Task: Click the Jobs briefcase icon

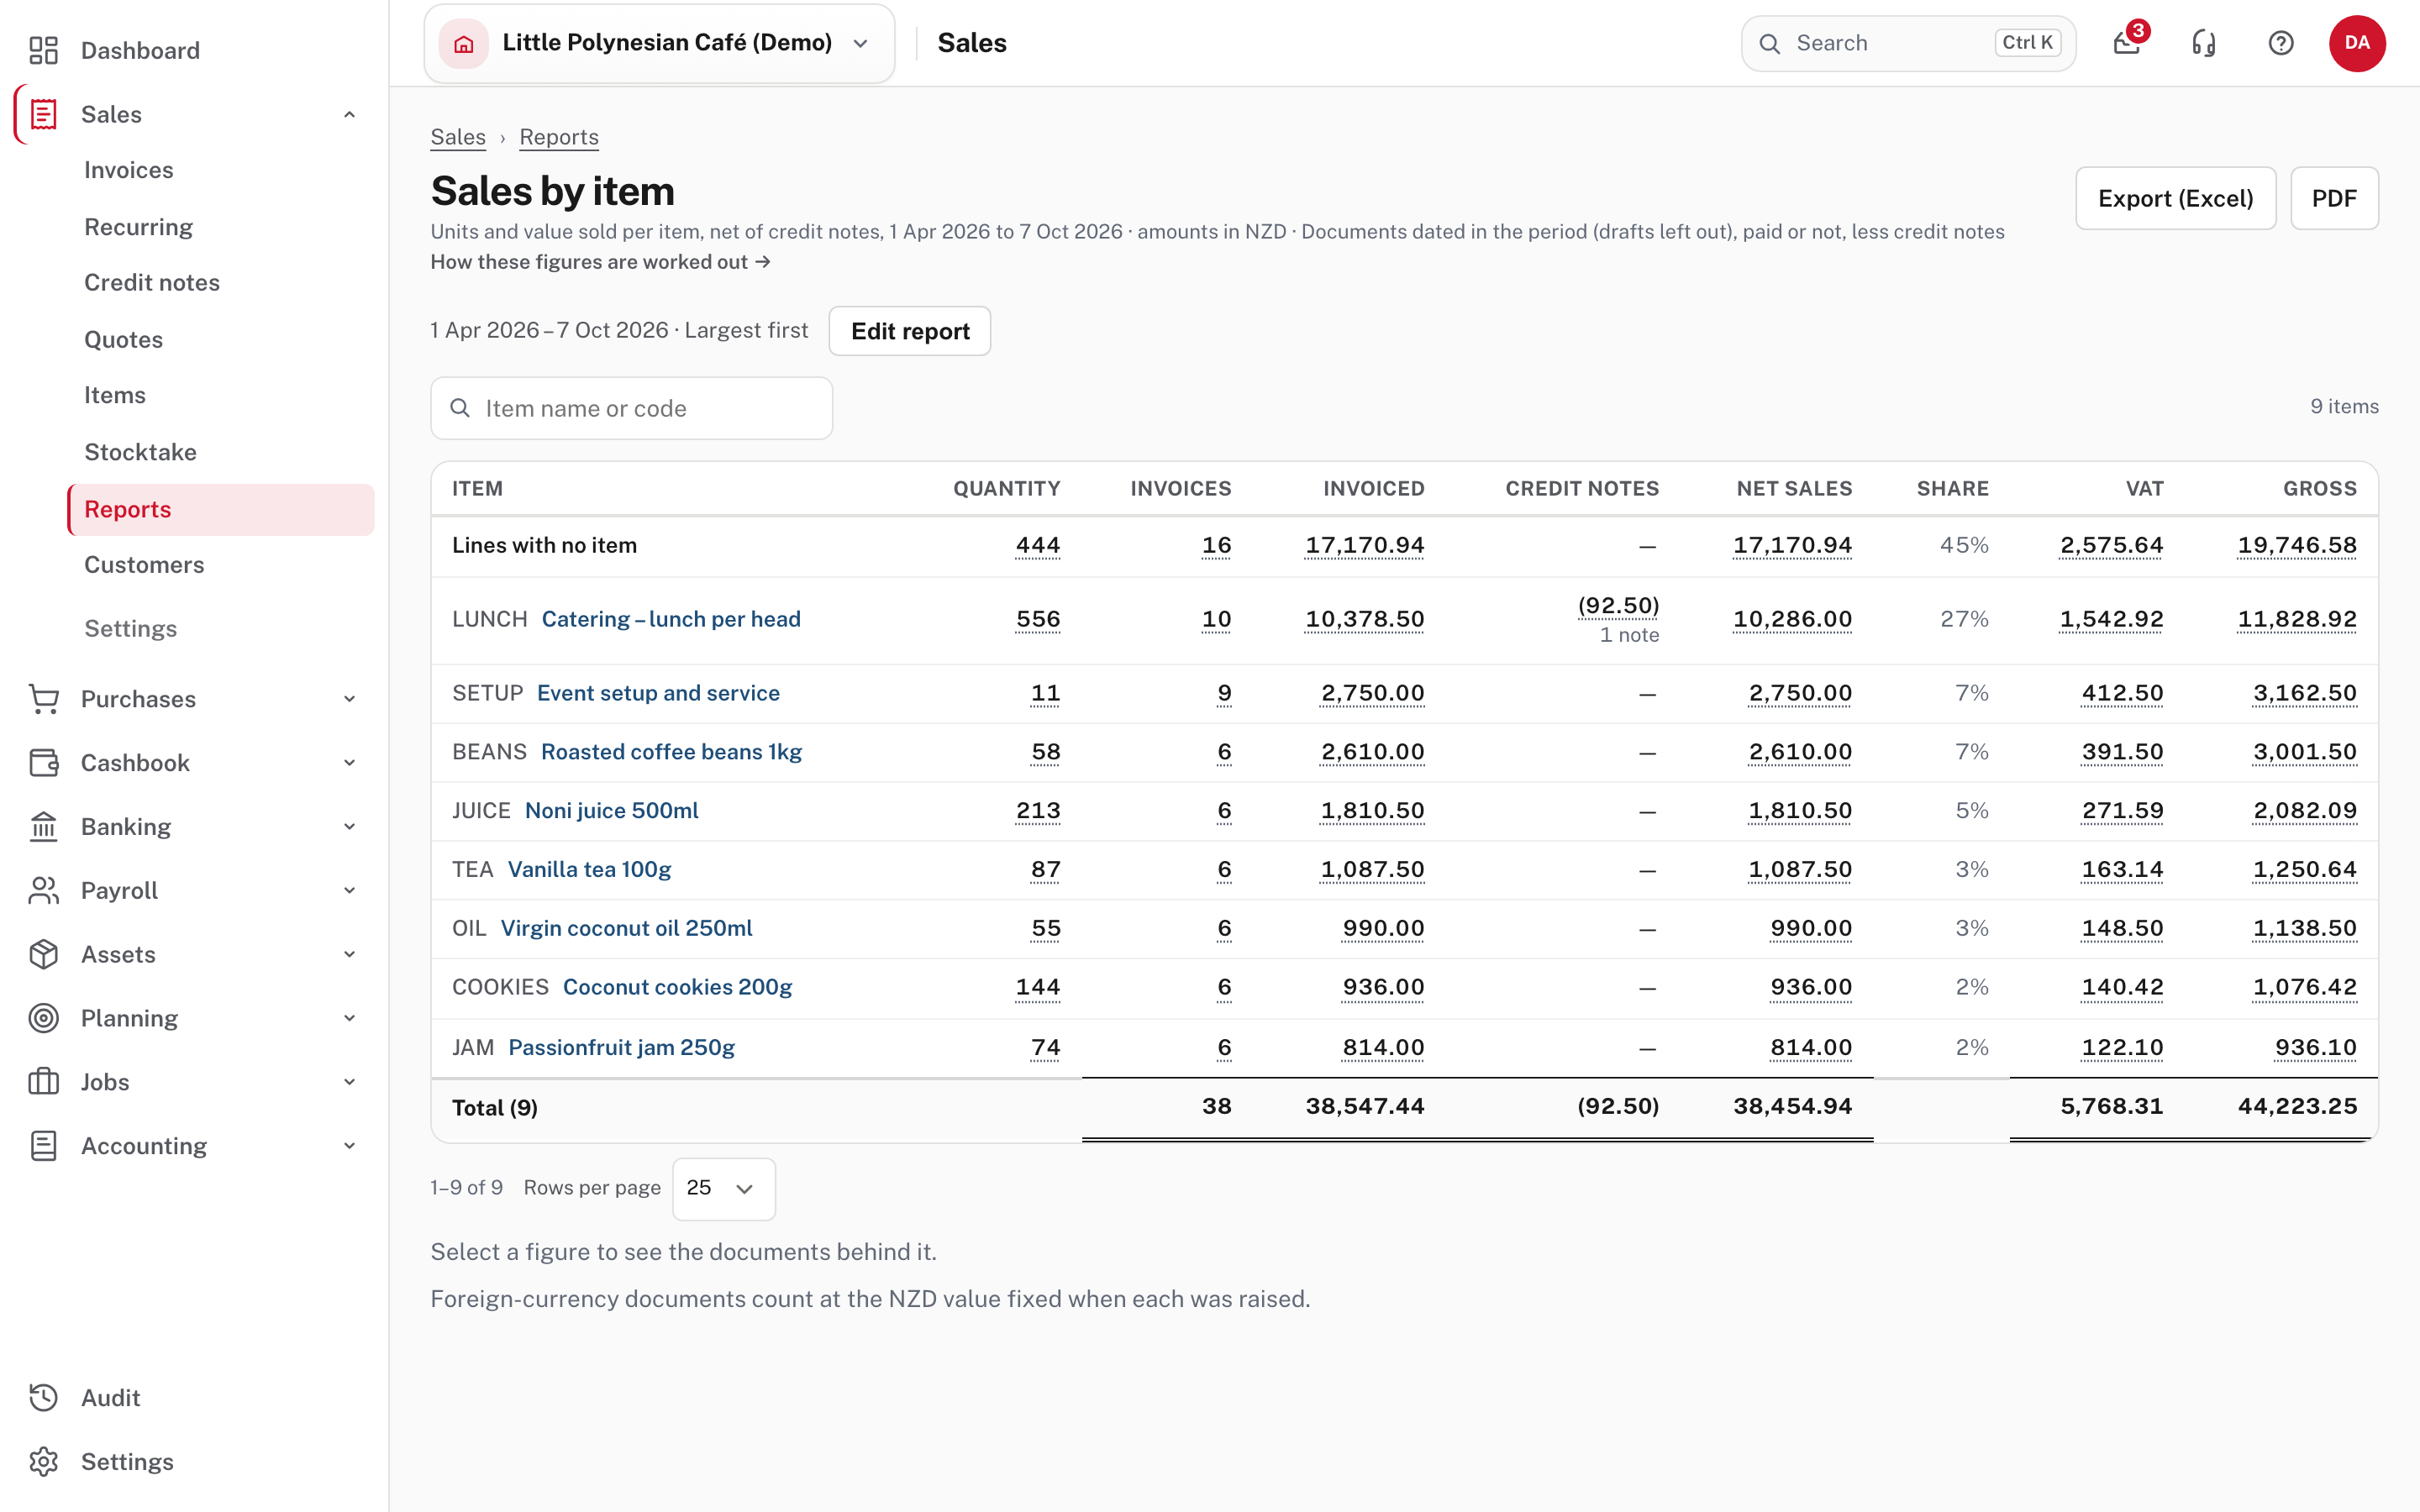Action: (x=43, y=1082)
